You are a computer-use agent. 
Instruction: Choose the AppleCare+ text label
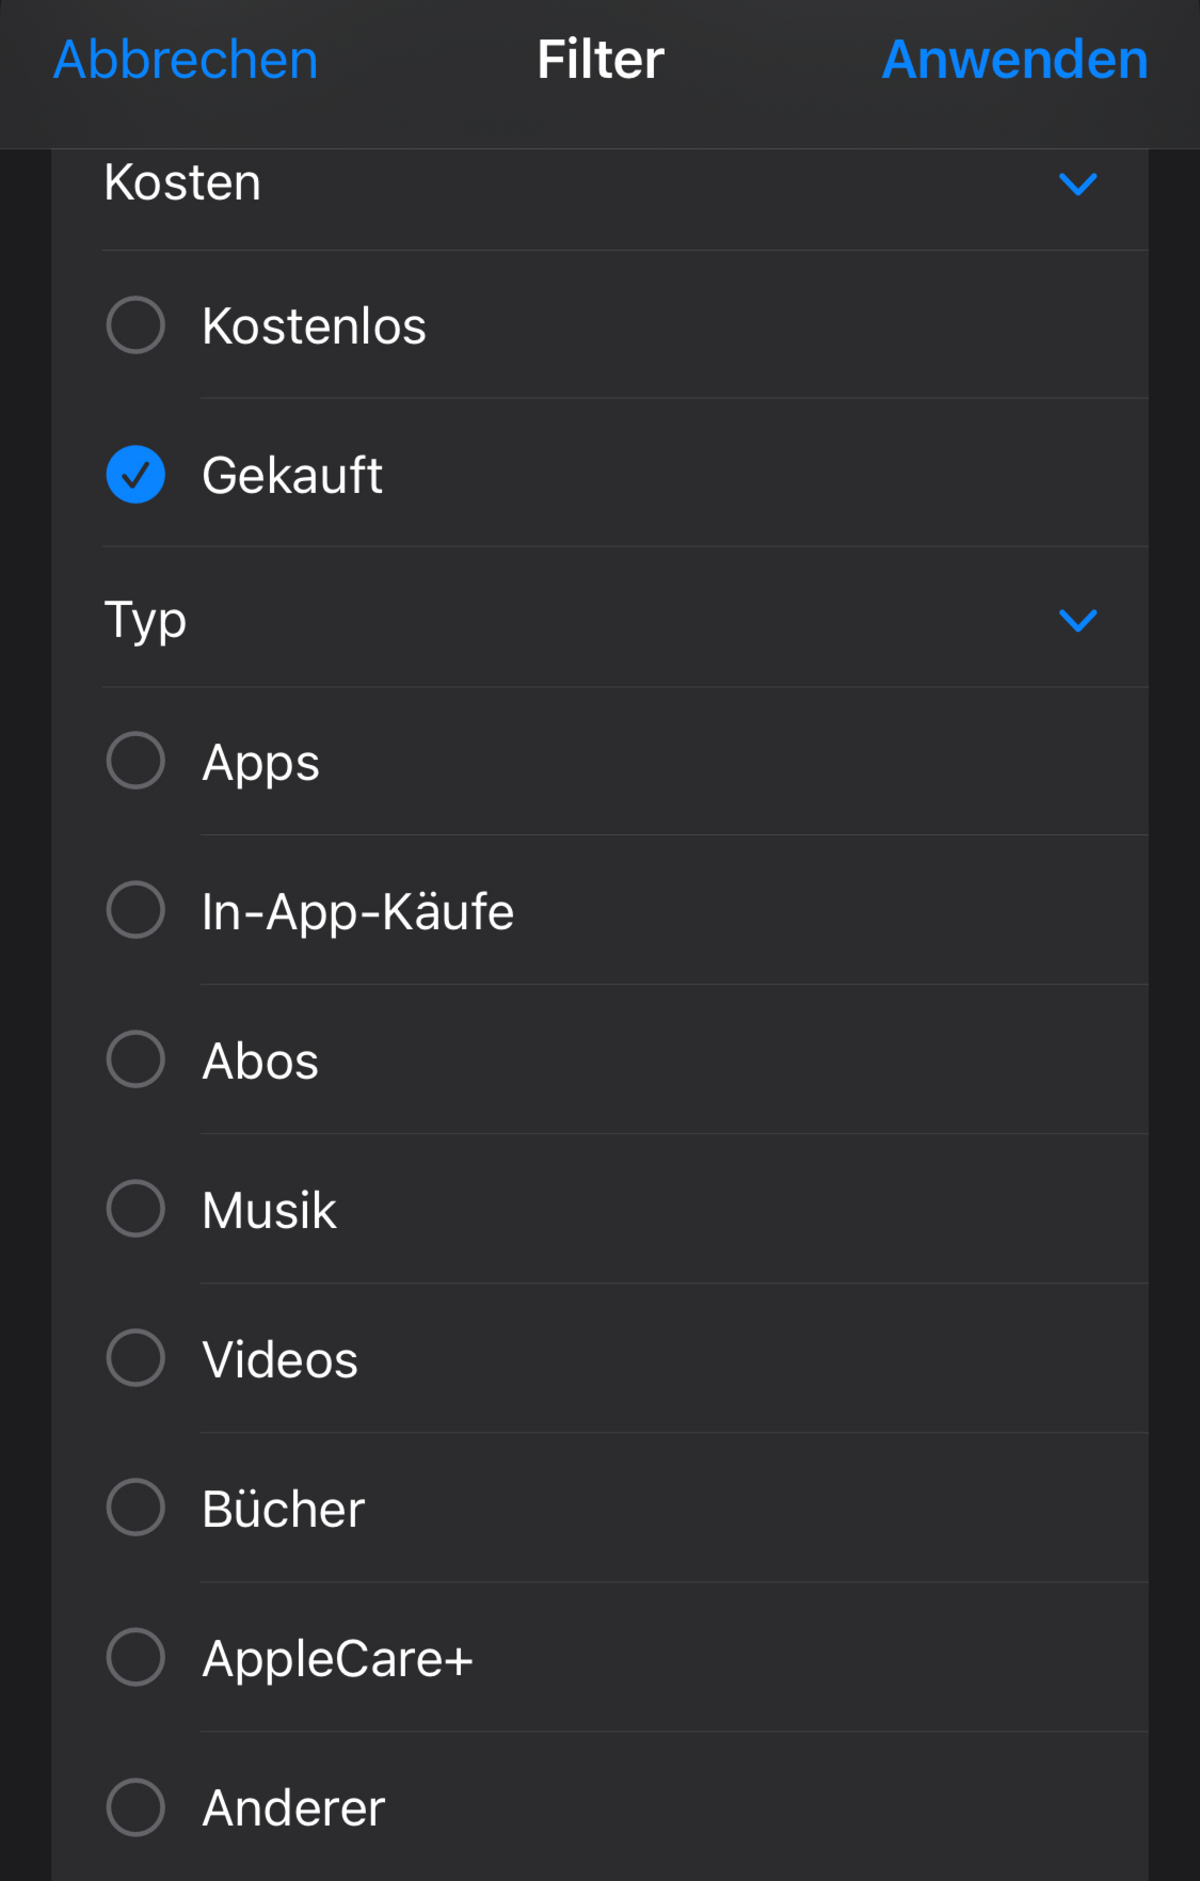(337, 1659)
